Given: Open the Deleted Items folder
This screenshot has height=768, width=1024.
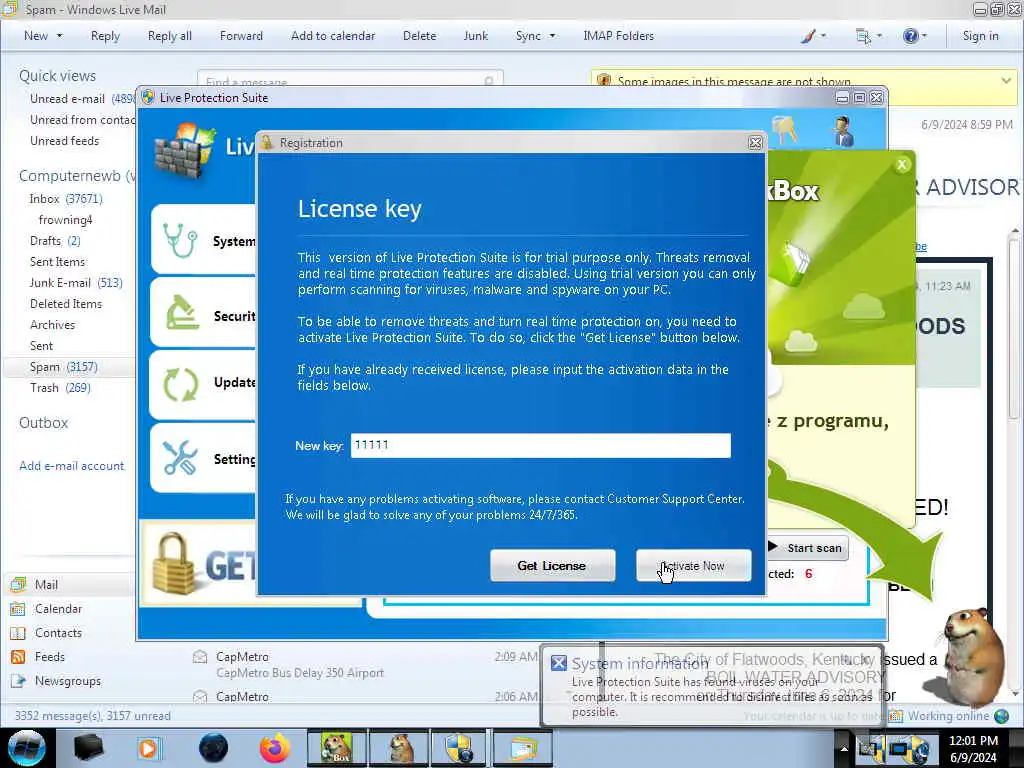Looking at the screenshot, I should (x=66, y=304).
